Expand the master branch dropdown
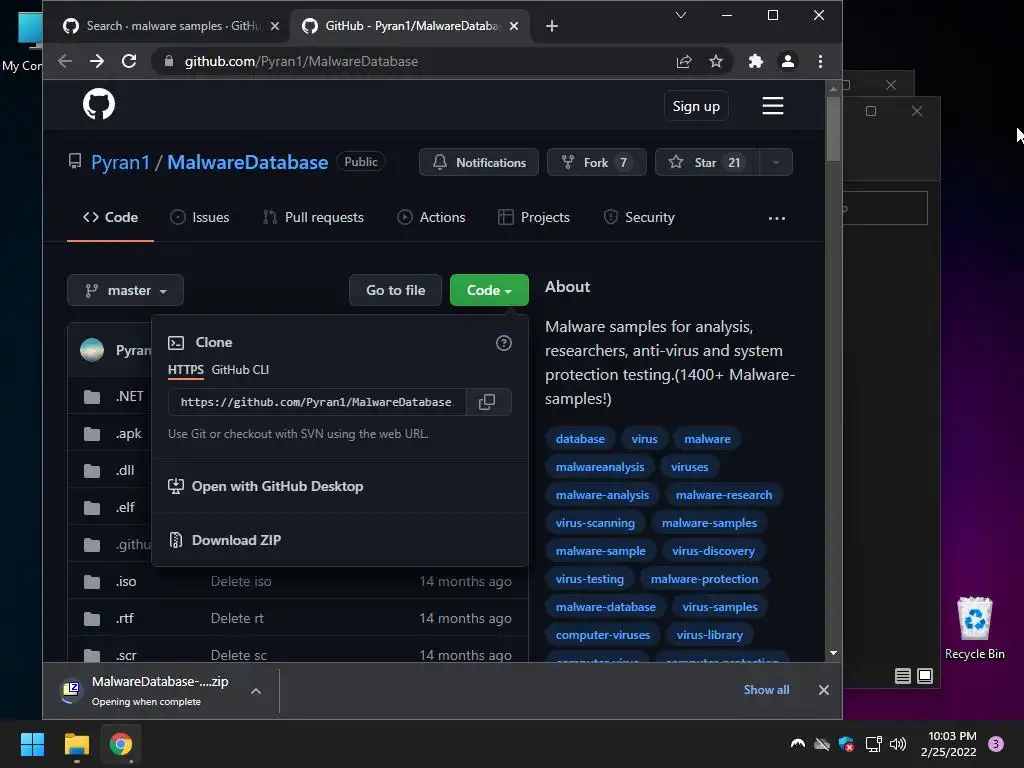Viewport: 1024px width, 768px height. 125,291
